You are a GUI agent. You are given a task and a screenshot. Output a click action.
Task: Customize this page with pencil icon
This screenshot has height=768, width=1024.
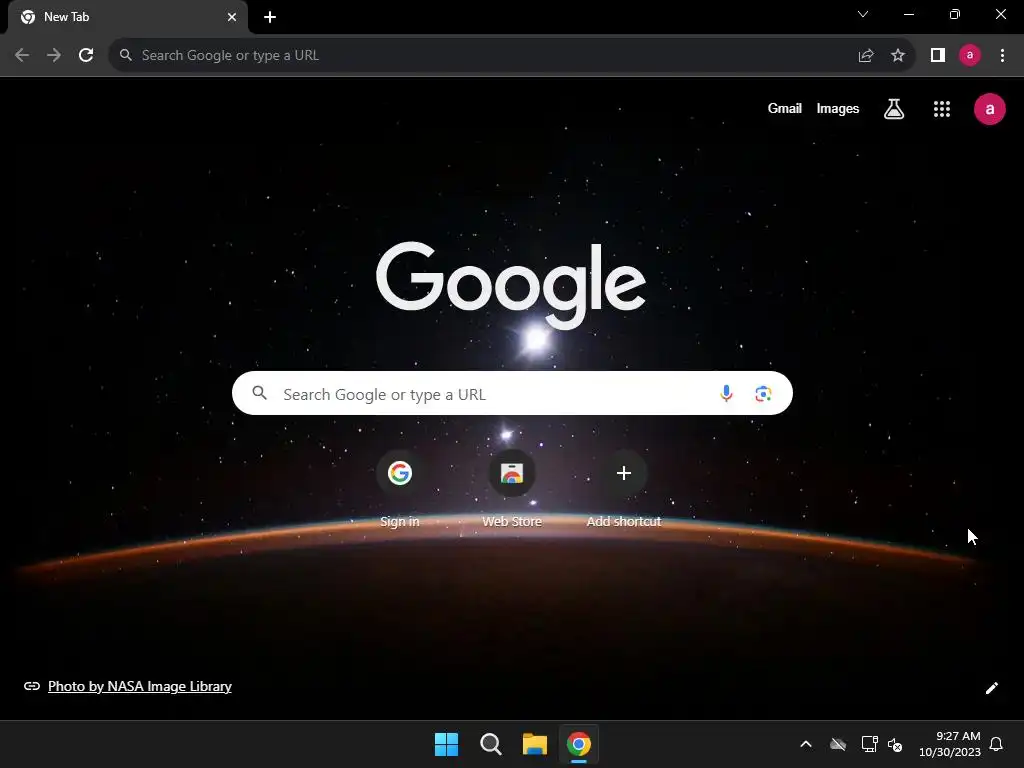coord(991,688)
